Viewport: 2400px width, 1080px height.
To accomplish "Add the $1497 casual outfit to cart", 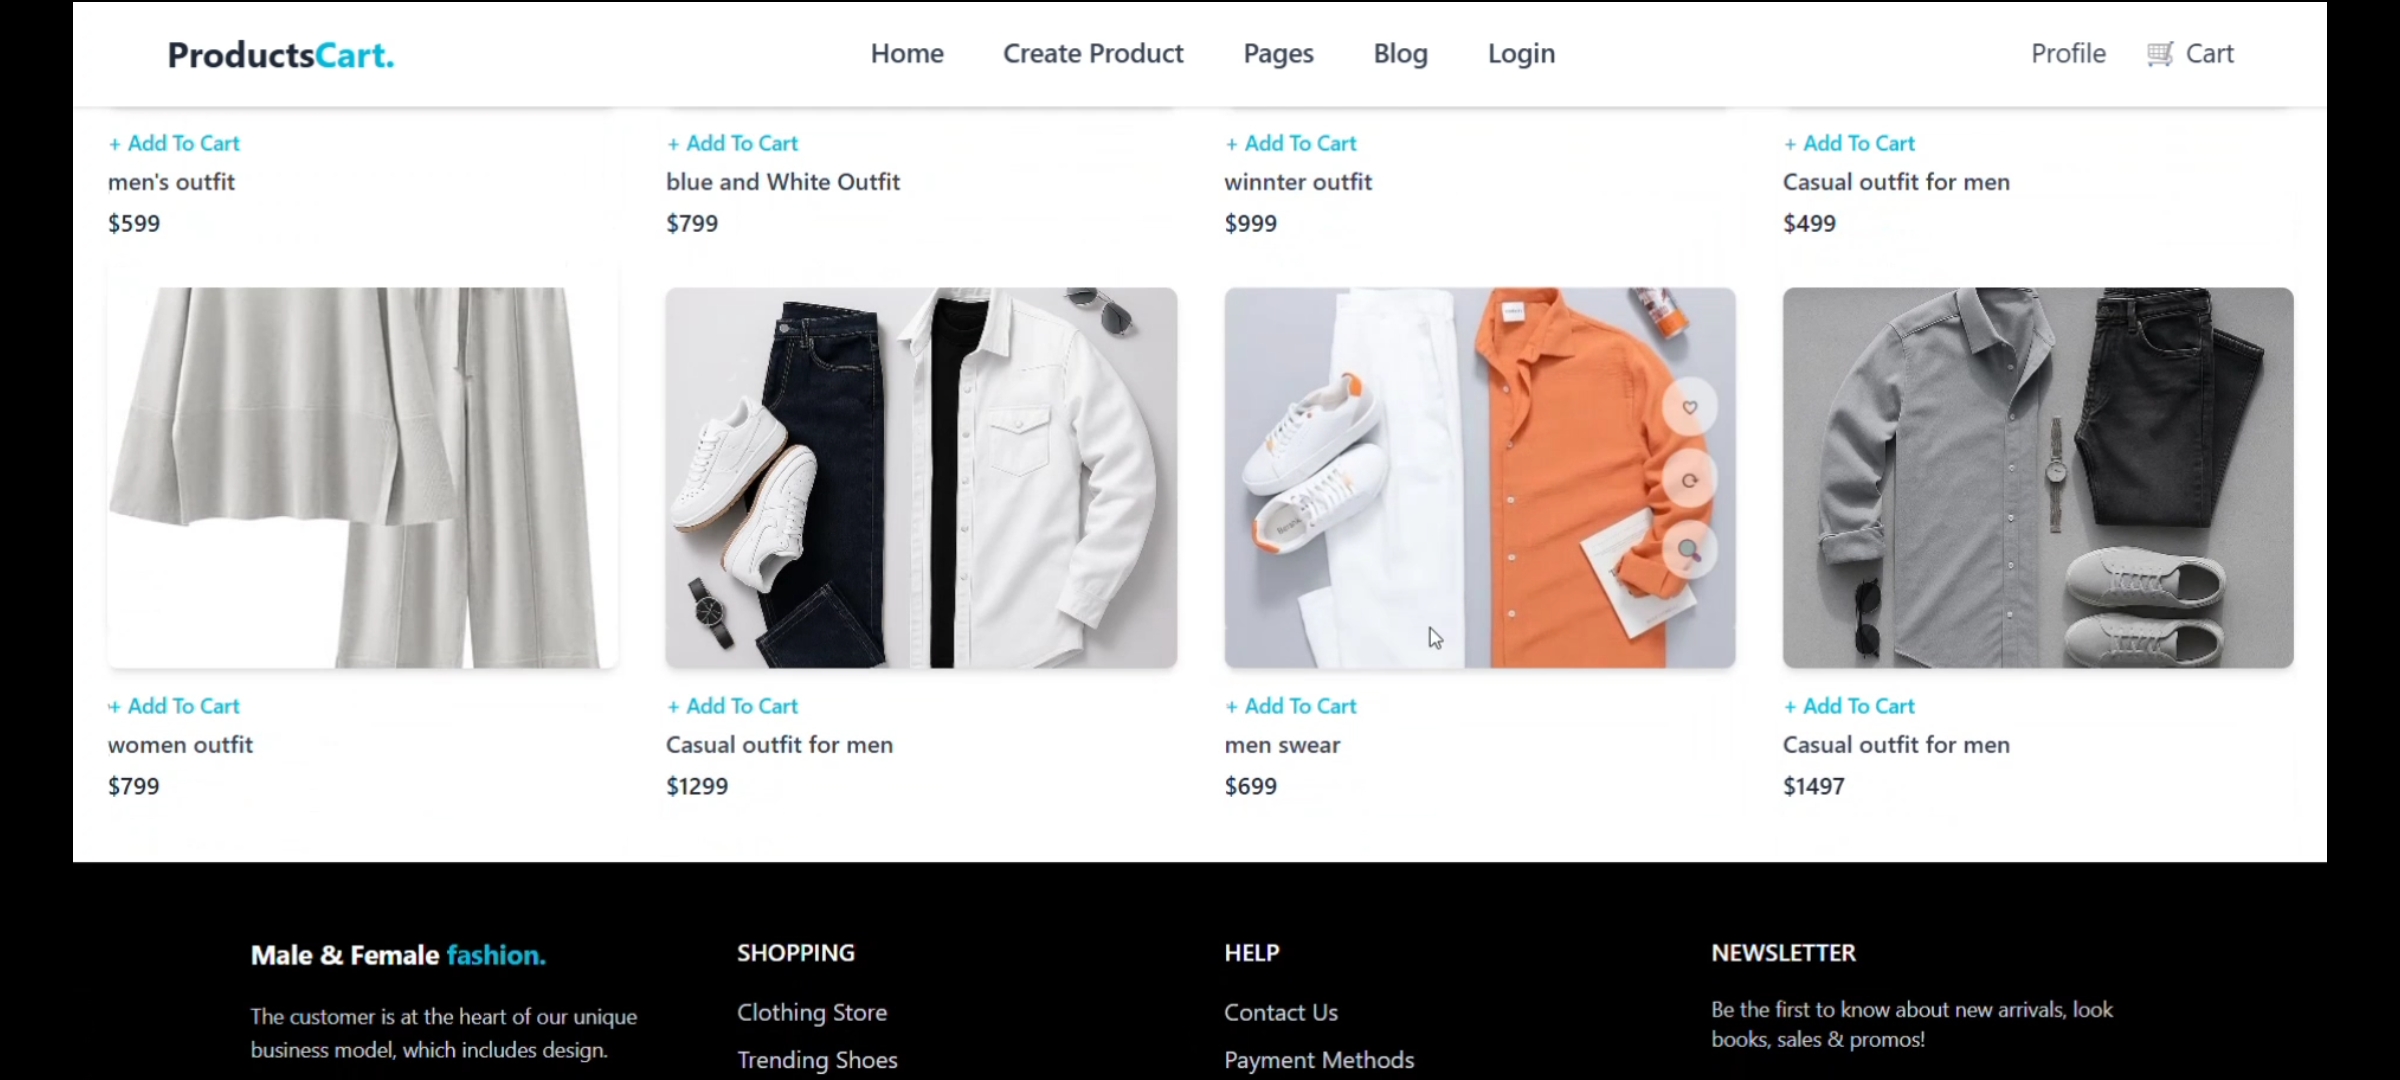I will point(1848,706).
